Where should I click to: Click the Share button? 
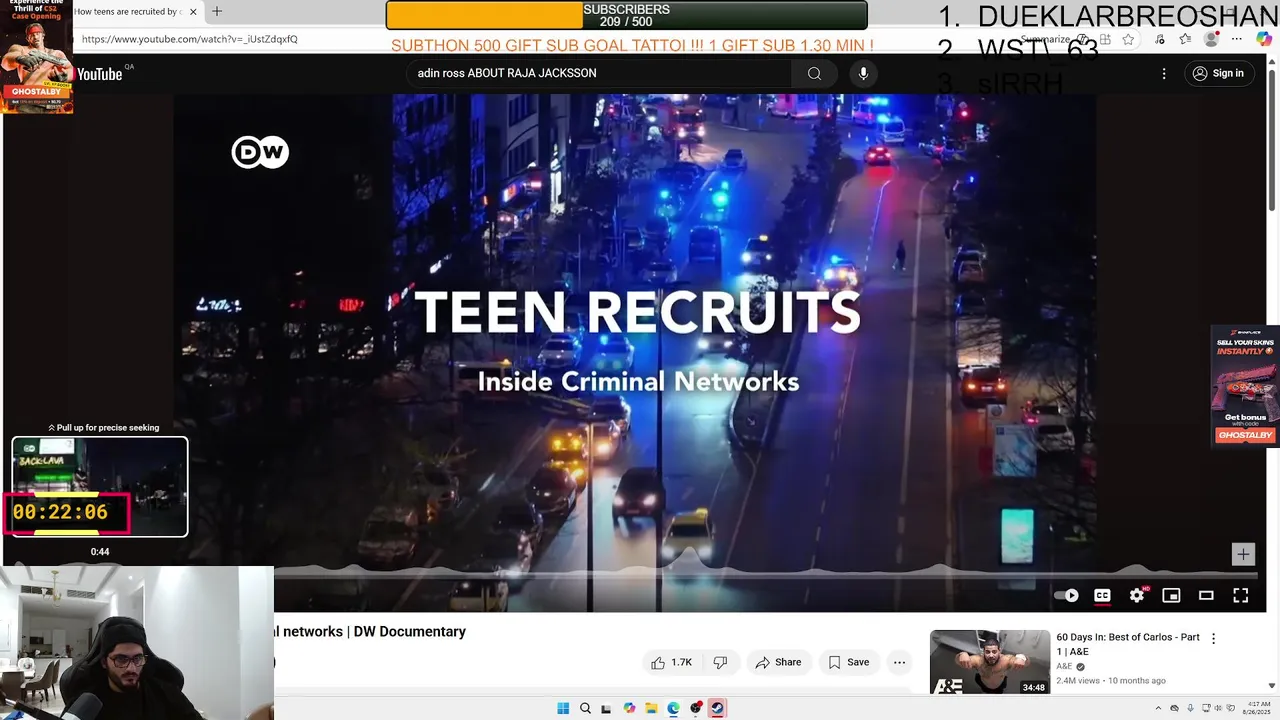[x=778, y=662]
